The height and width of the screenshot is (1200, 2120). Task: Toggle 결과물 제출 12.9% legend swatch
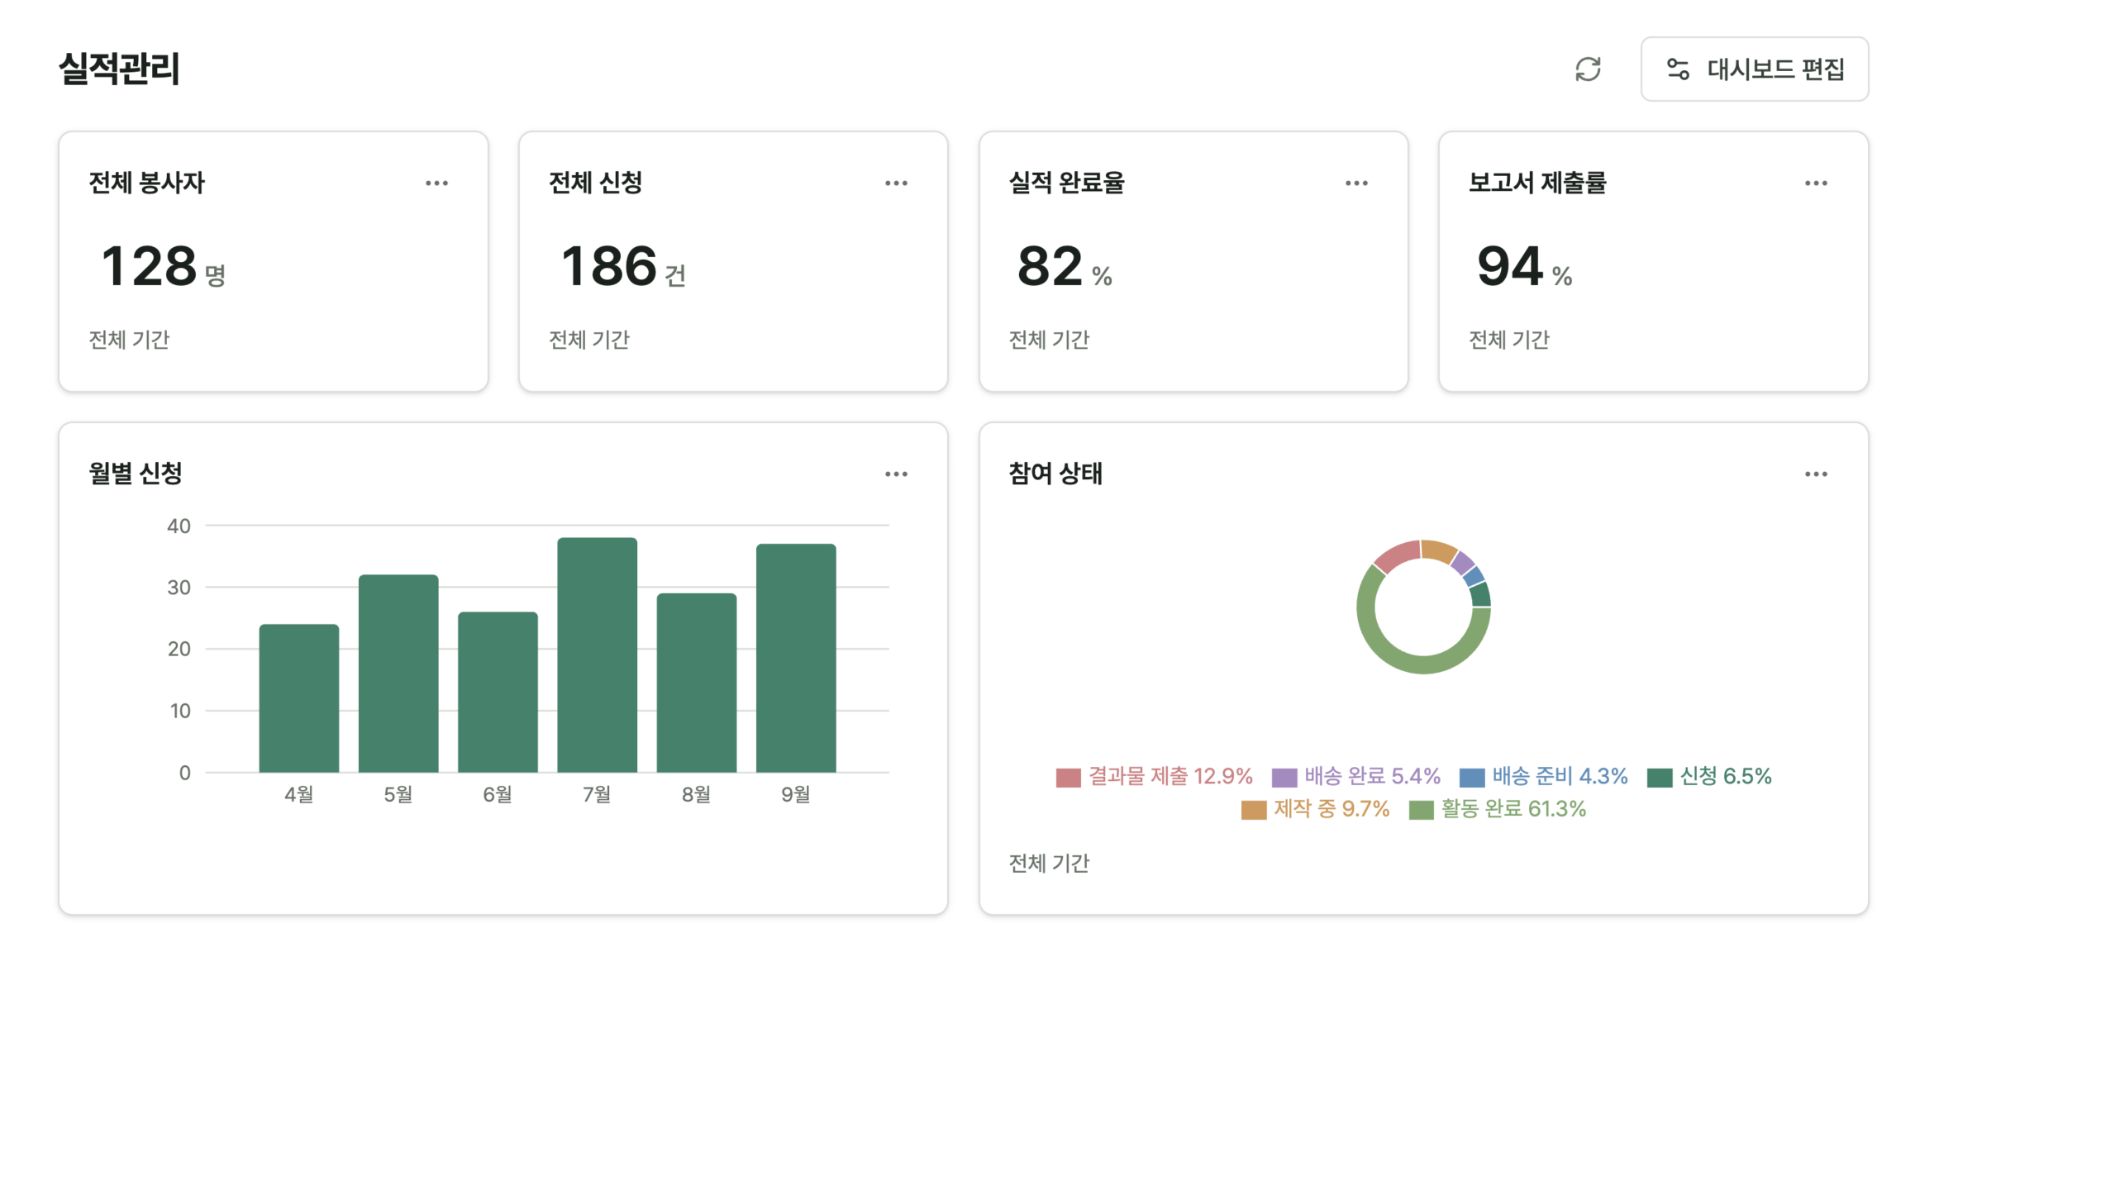coord(1068,778)
